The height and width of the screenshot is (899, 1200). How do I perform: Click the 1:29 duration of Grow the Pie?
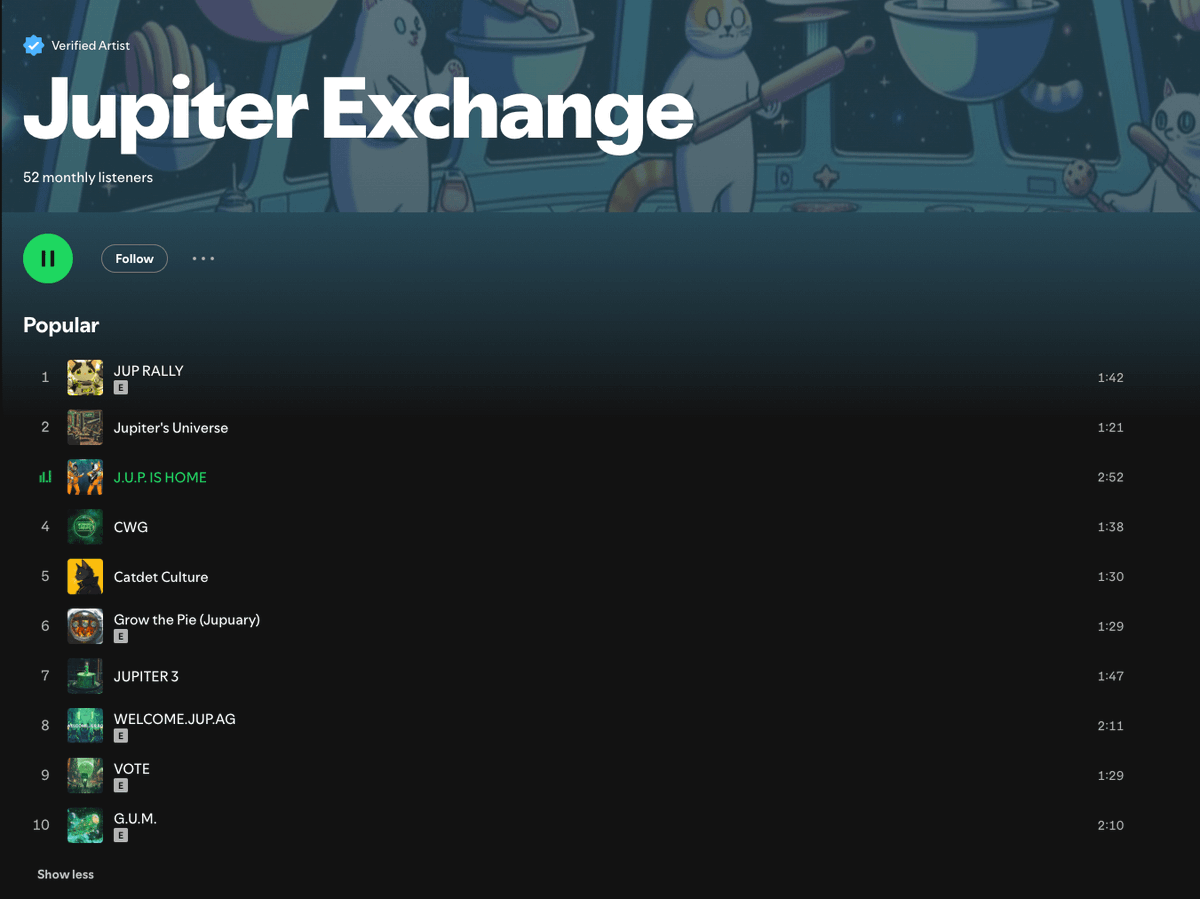[x=1110, y=626]
